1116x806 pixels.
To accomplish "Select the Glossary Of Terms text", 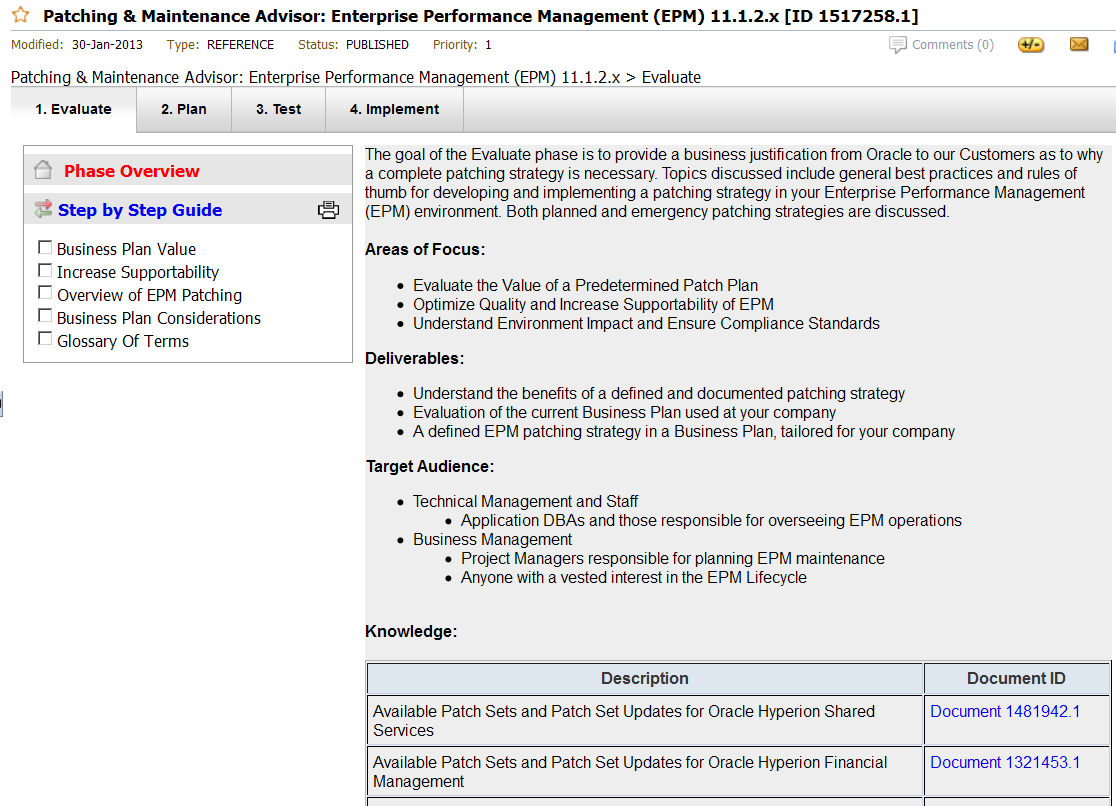I will [x=123, y=341].
